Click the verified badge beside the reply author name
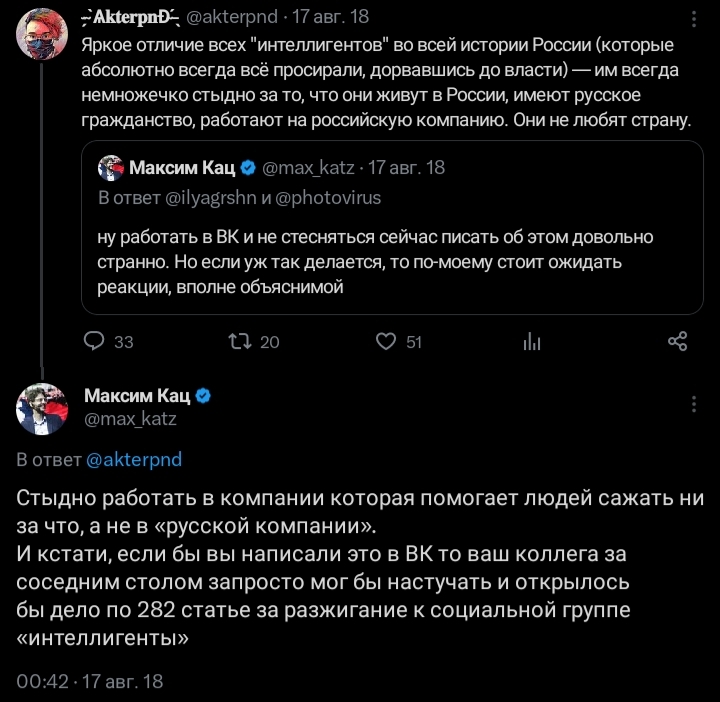 202,395
